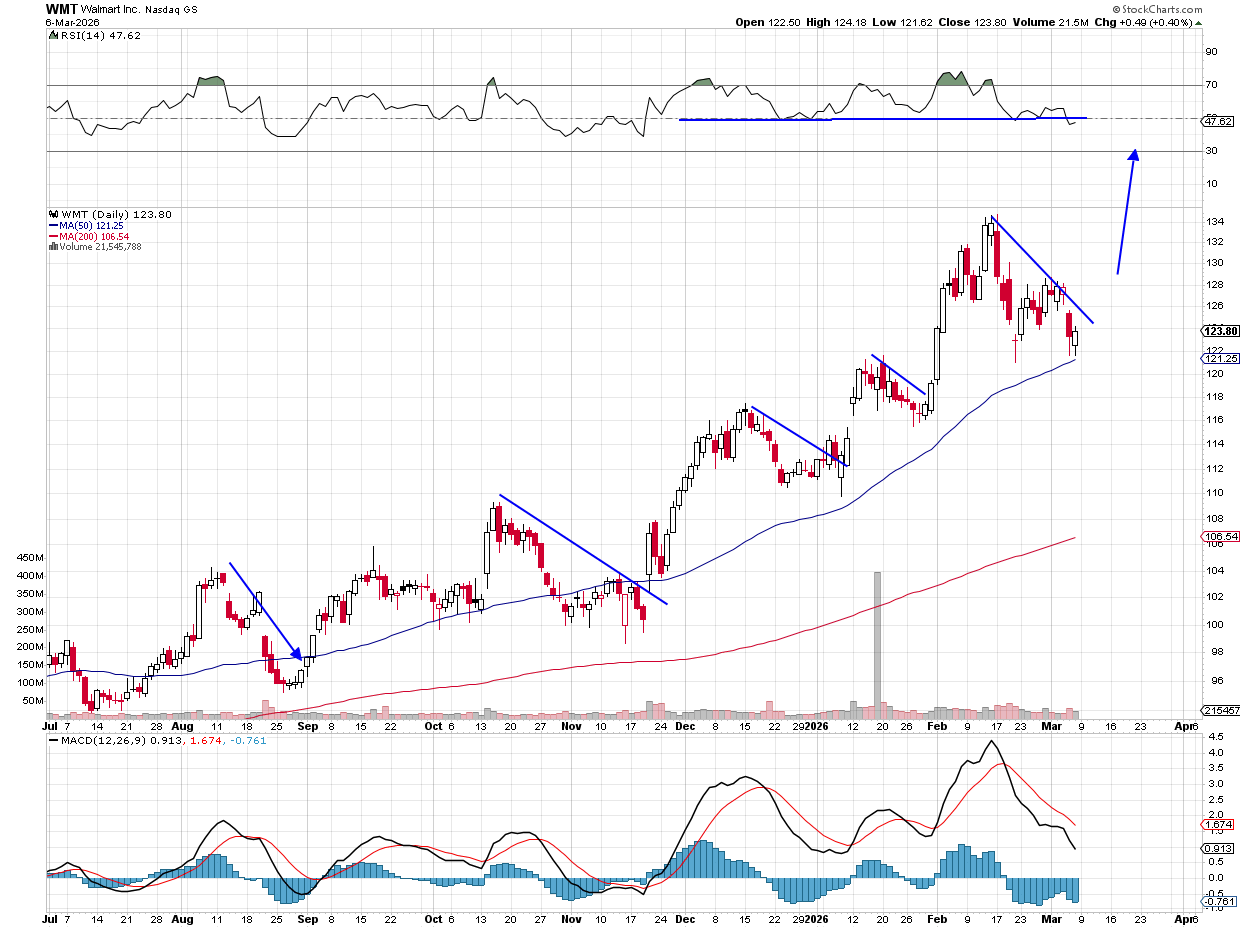Click the Volume 21,545,788 legend label
The image size is (1240, 928).
(x=100, y=246)
